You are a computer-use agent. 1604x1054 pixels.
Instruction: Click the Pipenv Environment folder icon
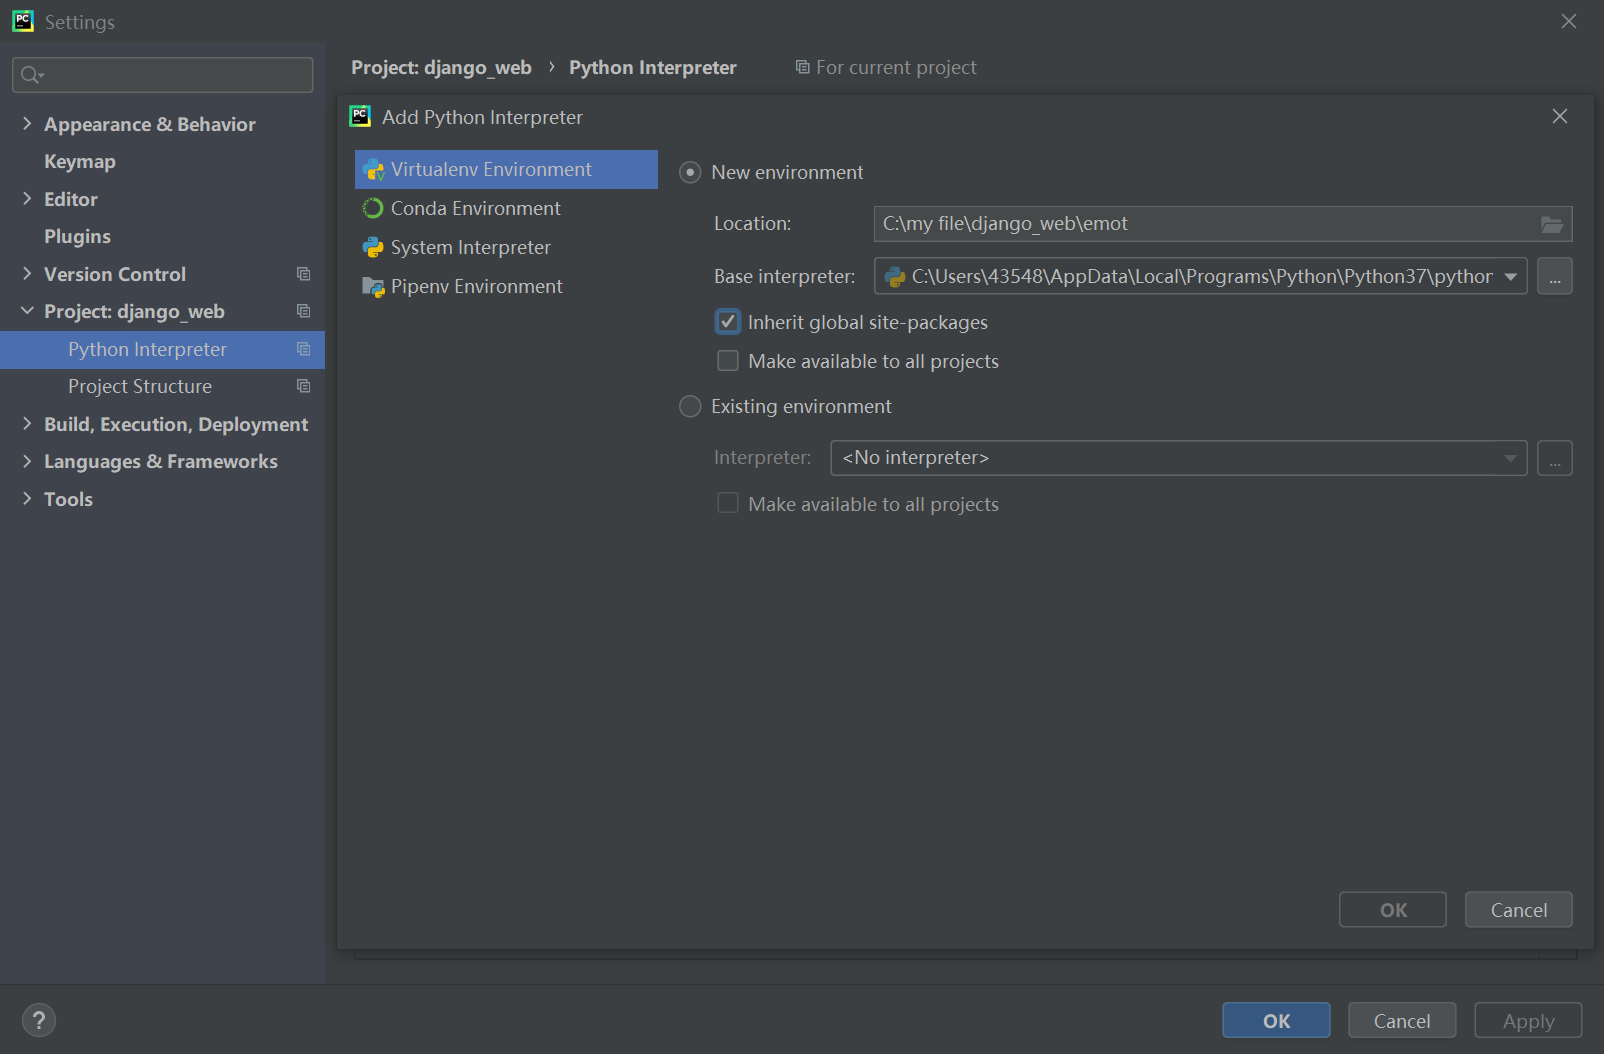[373, 287]
